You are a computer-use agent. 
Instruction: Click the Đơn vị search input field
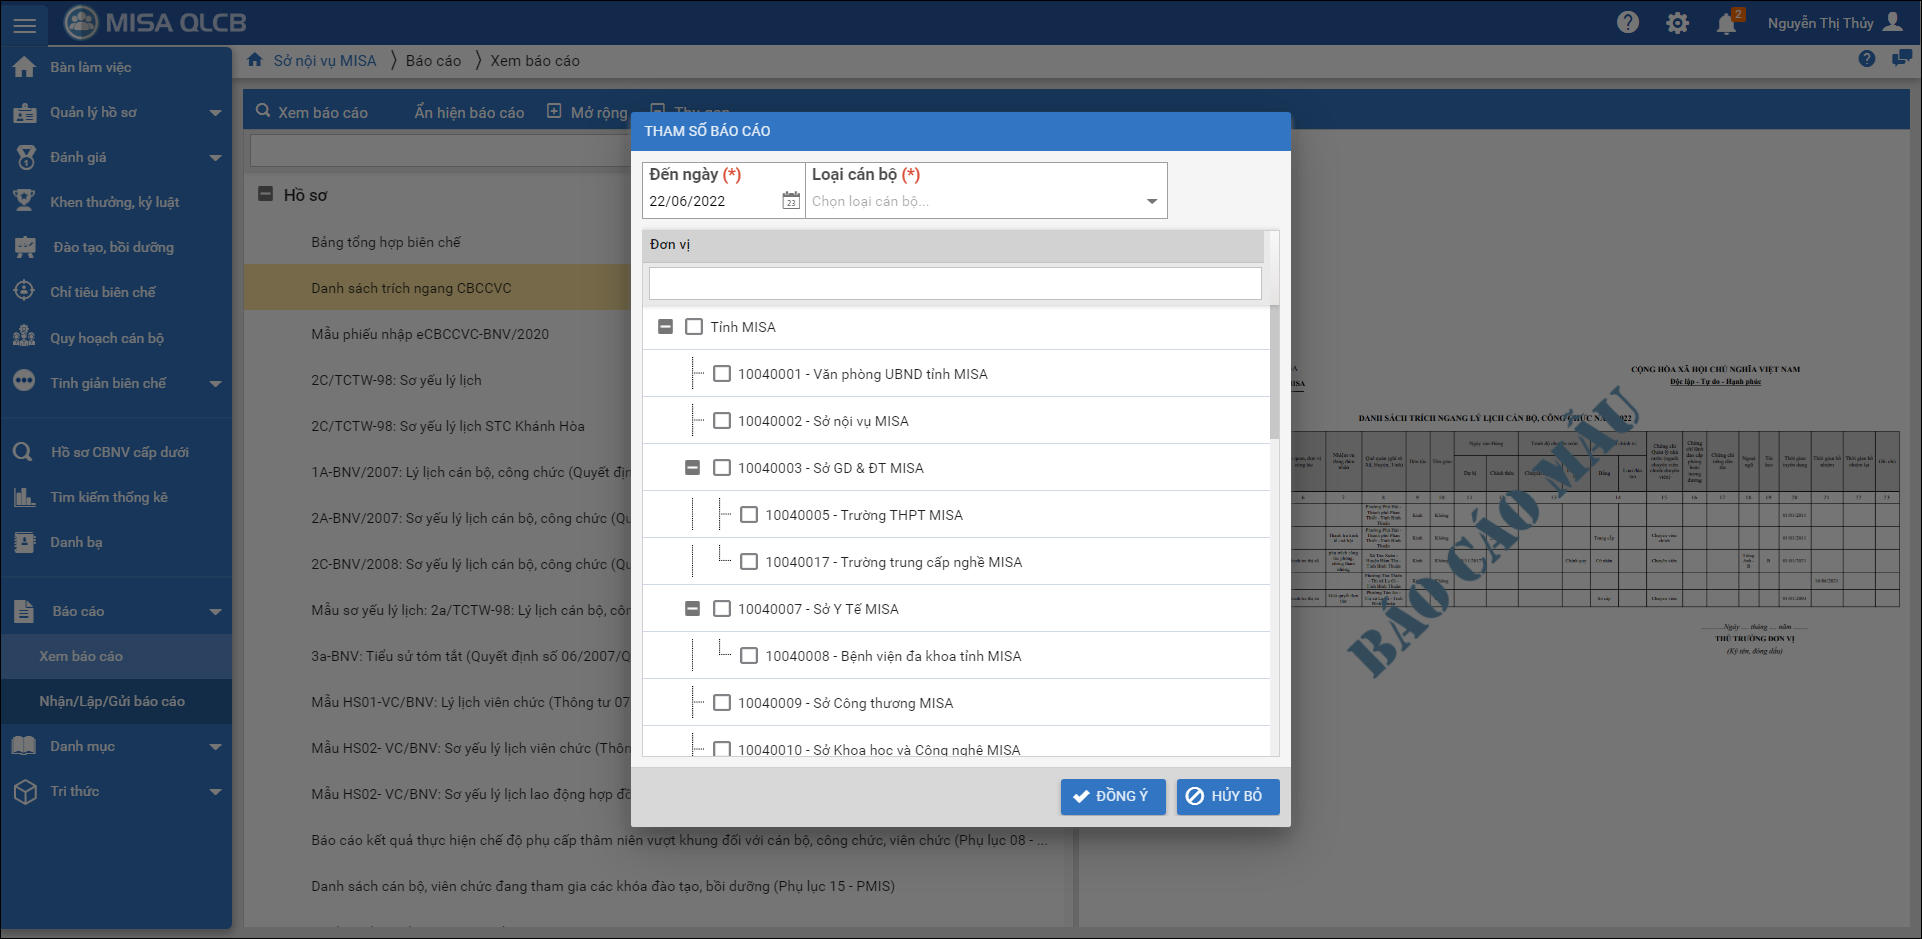[x=954, y=283]
